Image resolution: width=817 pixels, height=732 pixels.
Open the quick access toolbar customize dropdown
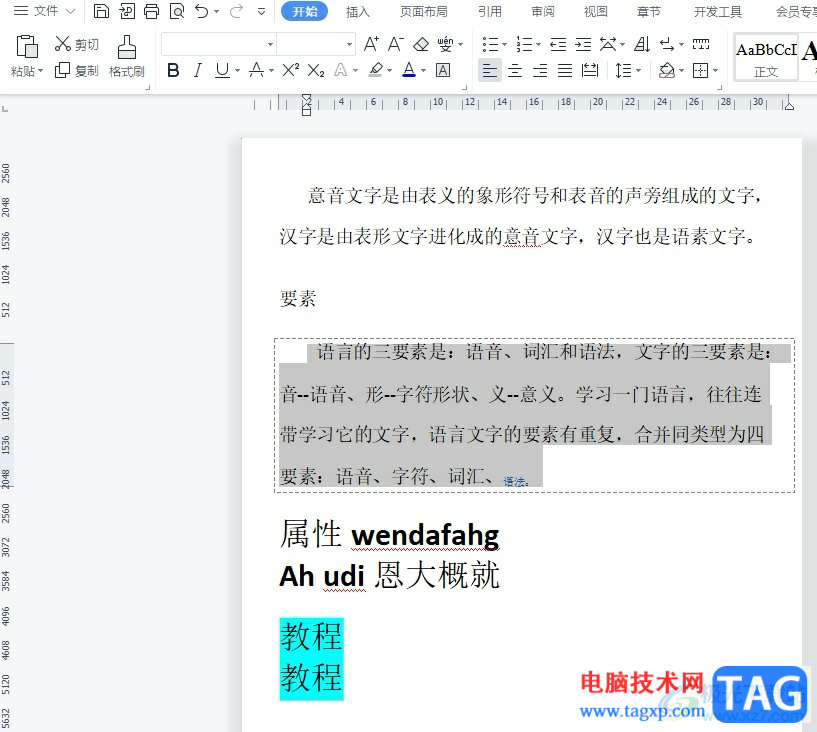click(262, 11)
